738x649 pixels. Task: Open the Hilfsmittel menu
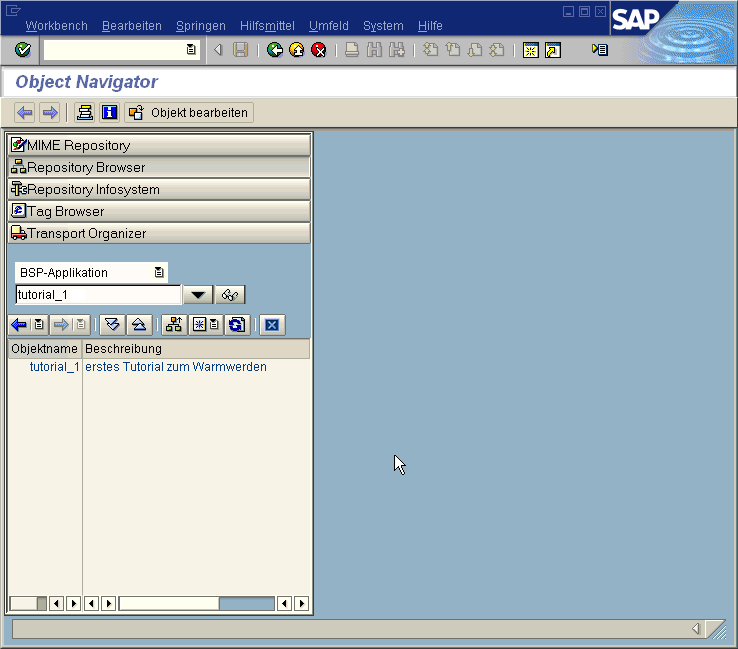(x=267, y=25)
